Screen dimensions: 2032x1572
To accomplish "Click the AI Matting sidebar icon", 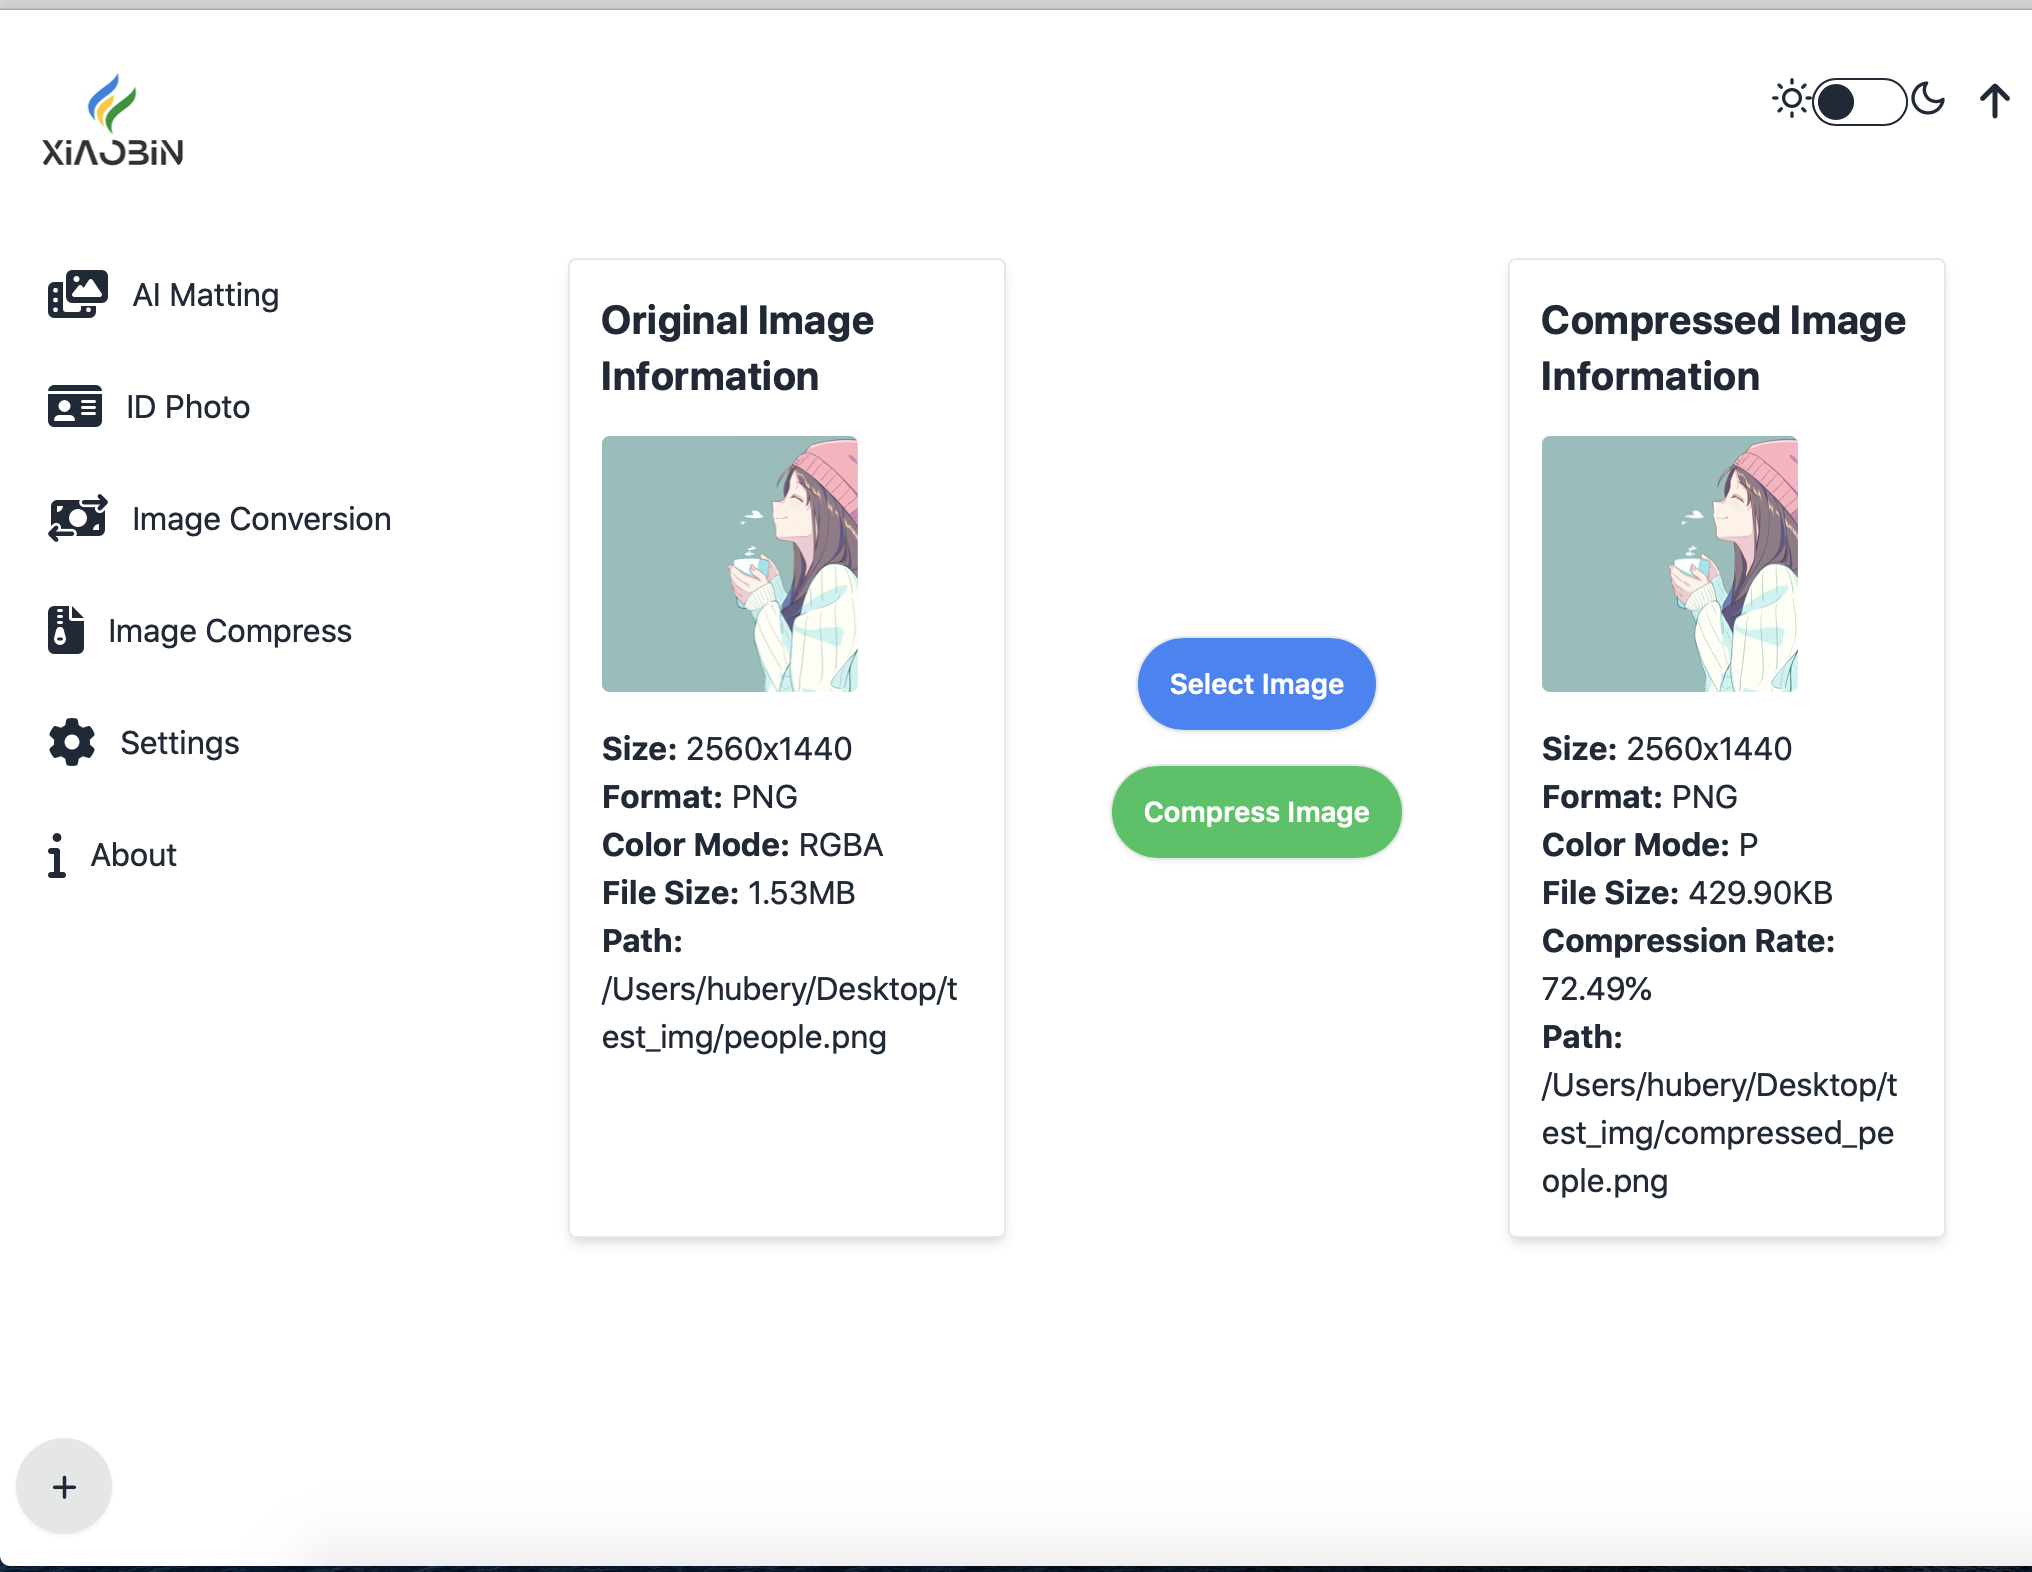I will click(x=77, y=295).
